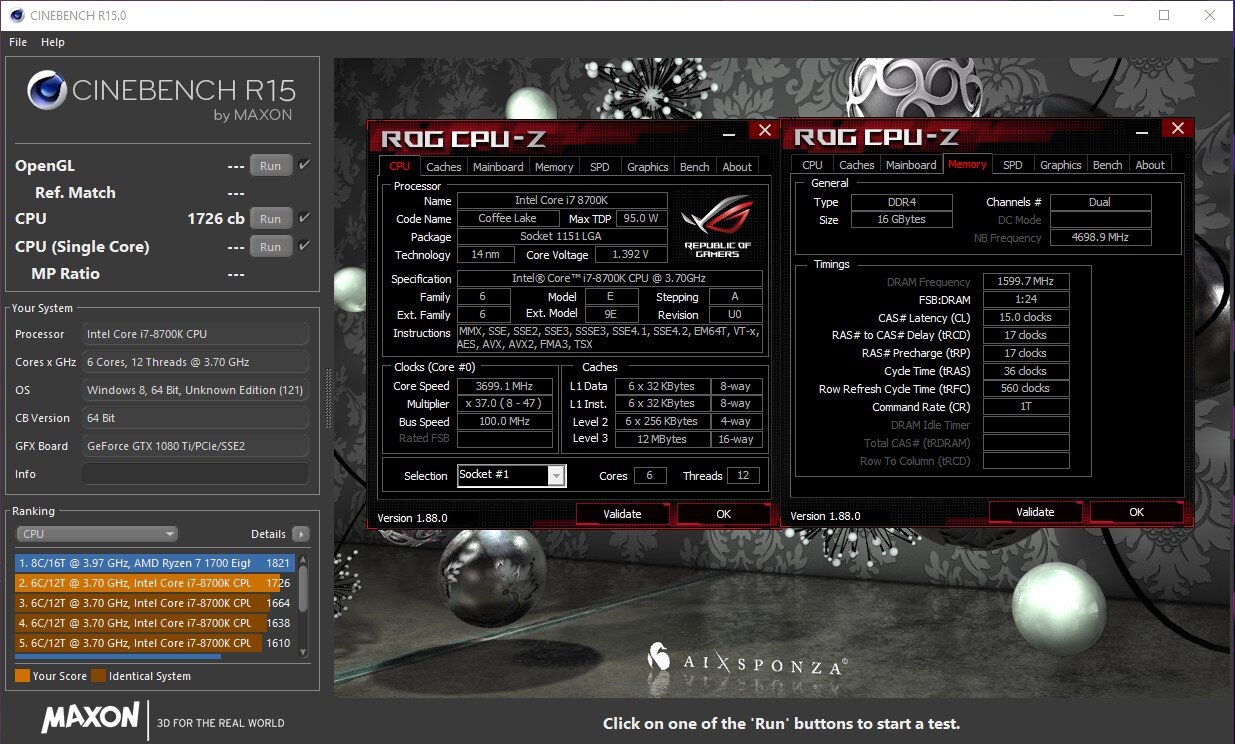This screenshot has height=744, width=1235.
Task: Click the CPU score 1726 cb
Action: [216, 218]
